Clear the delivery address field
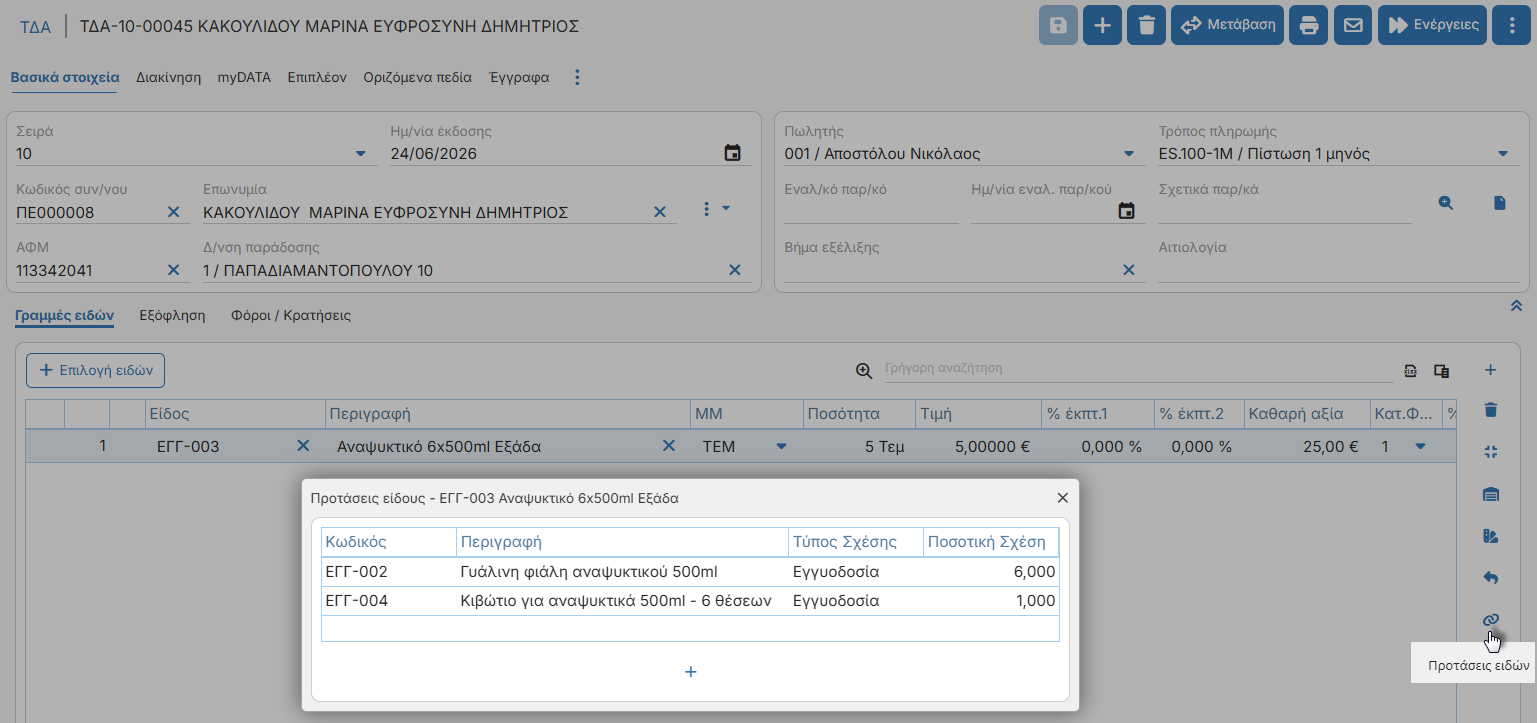1537x723 pixels. click(734, 270)
